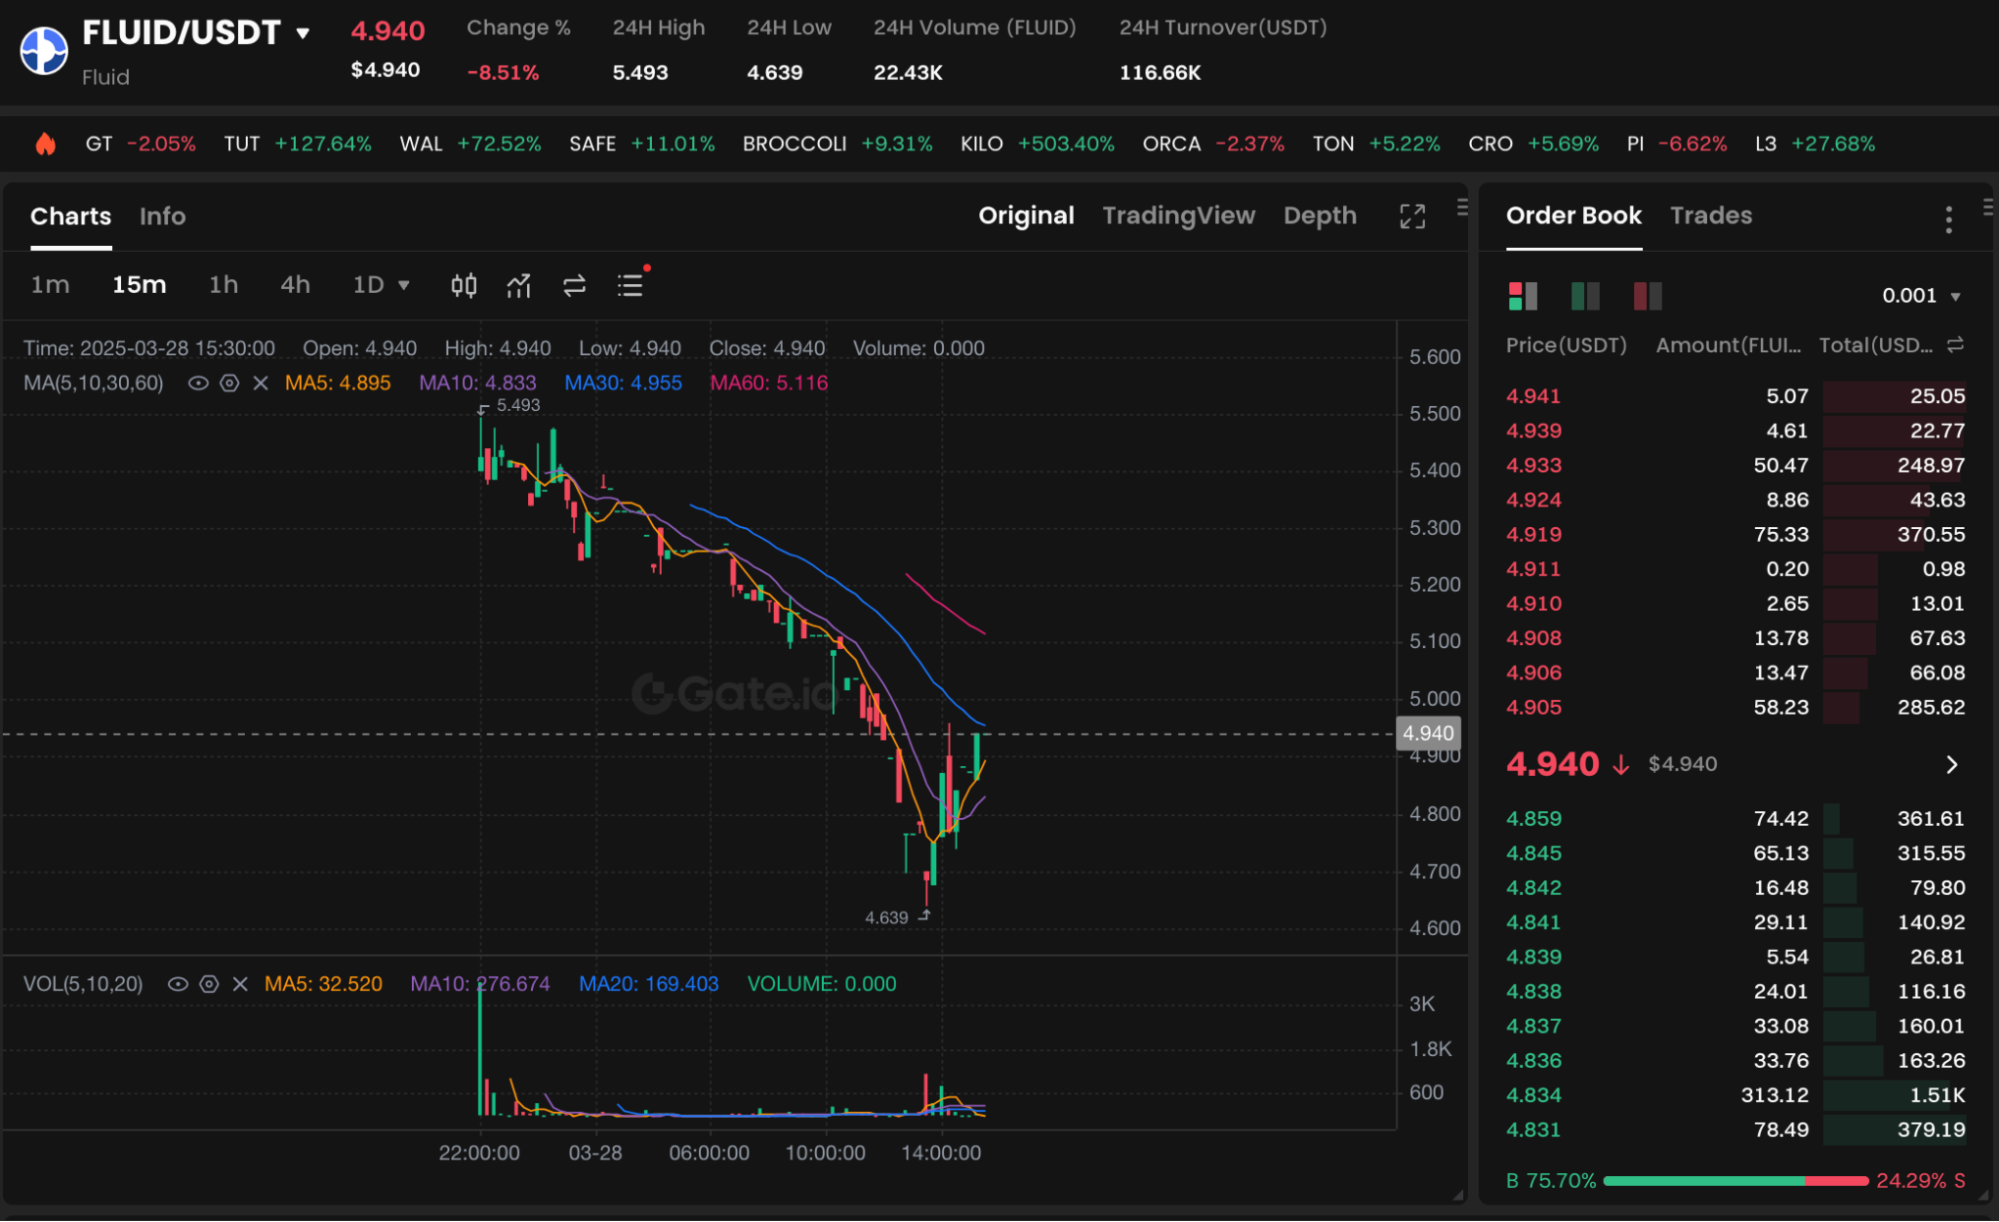Select the buy-only order book view icon
The width and height of the screenshot is (1999, 1222).
pyautogui.click(x=1585, y=296)
